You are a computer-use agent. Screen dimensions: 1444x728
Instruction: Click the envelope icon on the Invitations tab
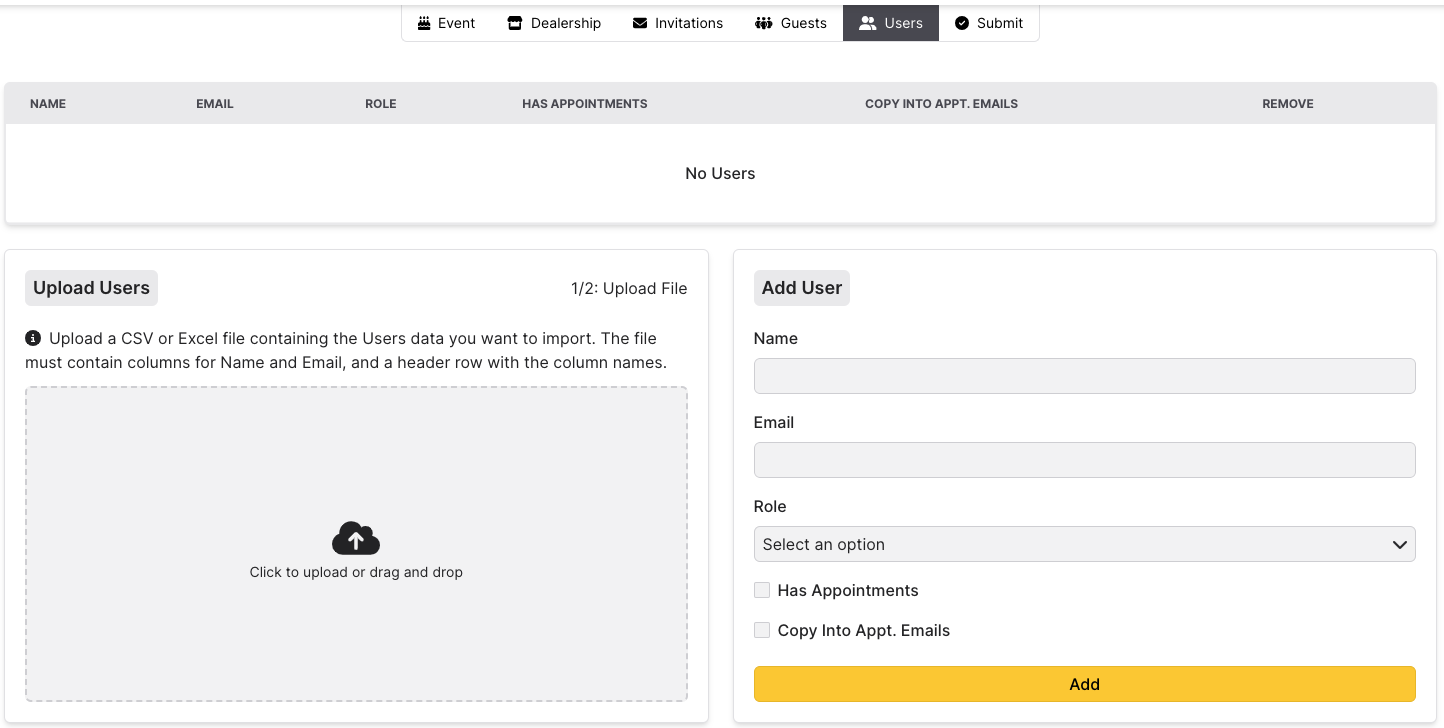(x=640, y=22)
